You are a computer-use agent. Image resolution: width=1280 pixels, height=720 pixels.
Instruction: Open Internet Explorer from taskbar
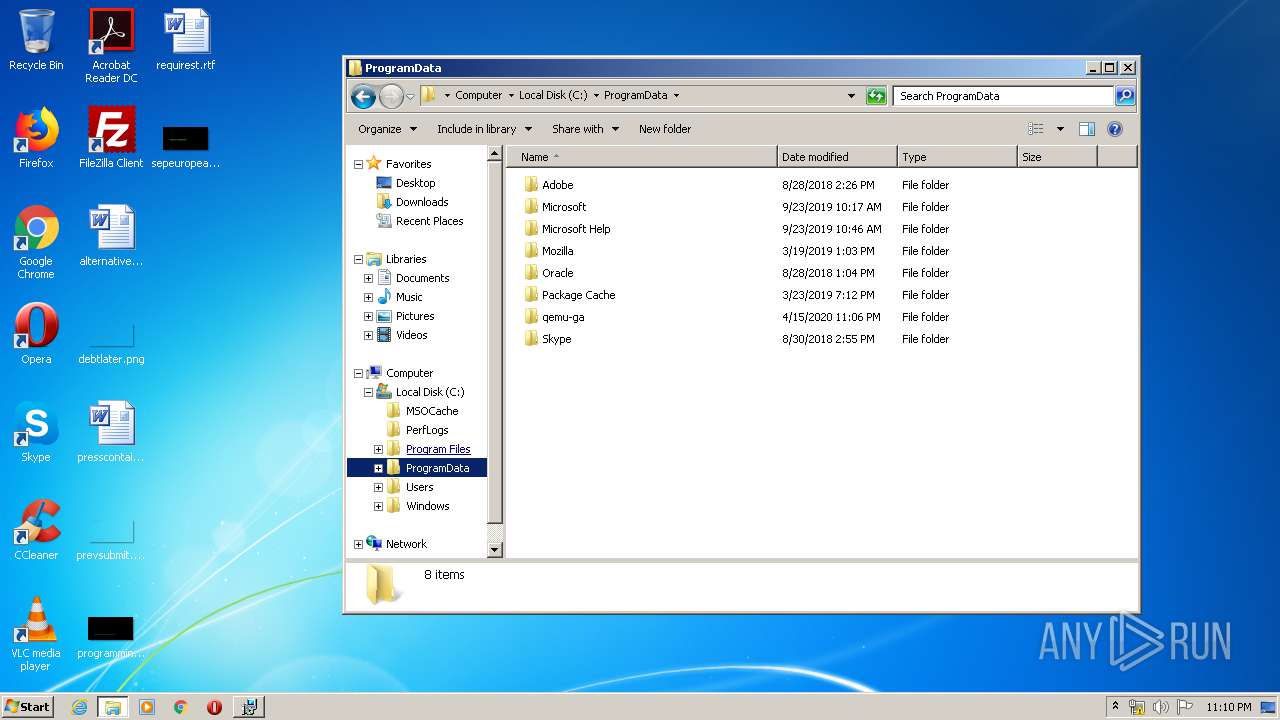[79, 707]
